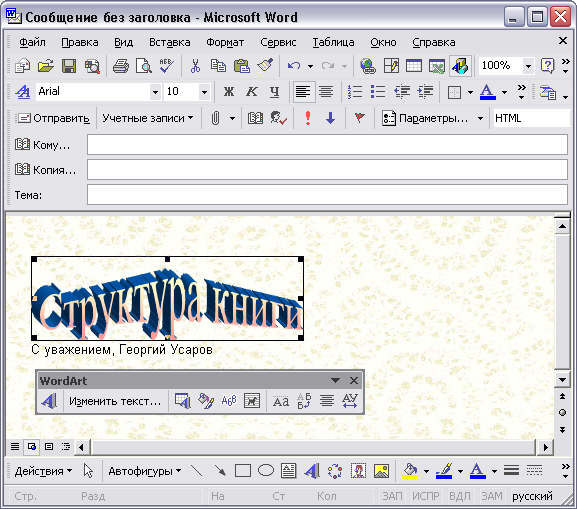The width and height of the screenshot is (577, 509).
Task: Click the attach file paperclip icon
Action: (x=215, y=118)
